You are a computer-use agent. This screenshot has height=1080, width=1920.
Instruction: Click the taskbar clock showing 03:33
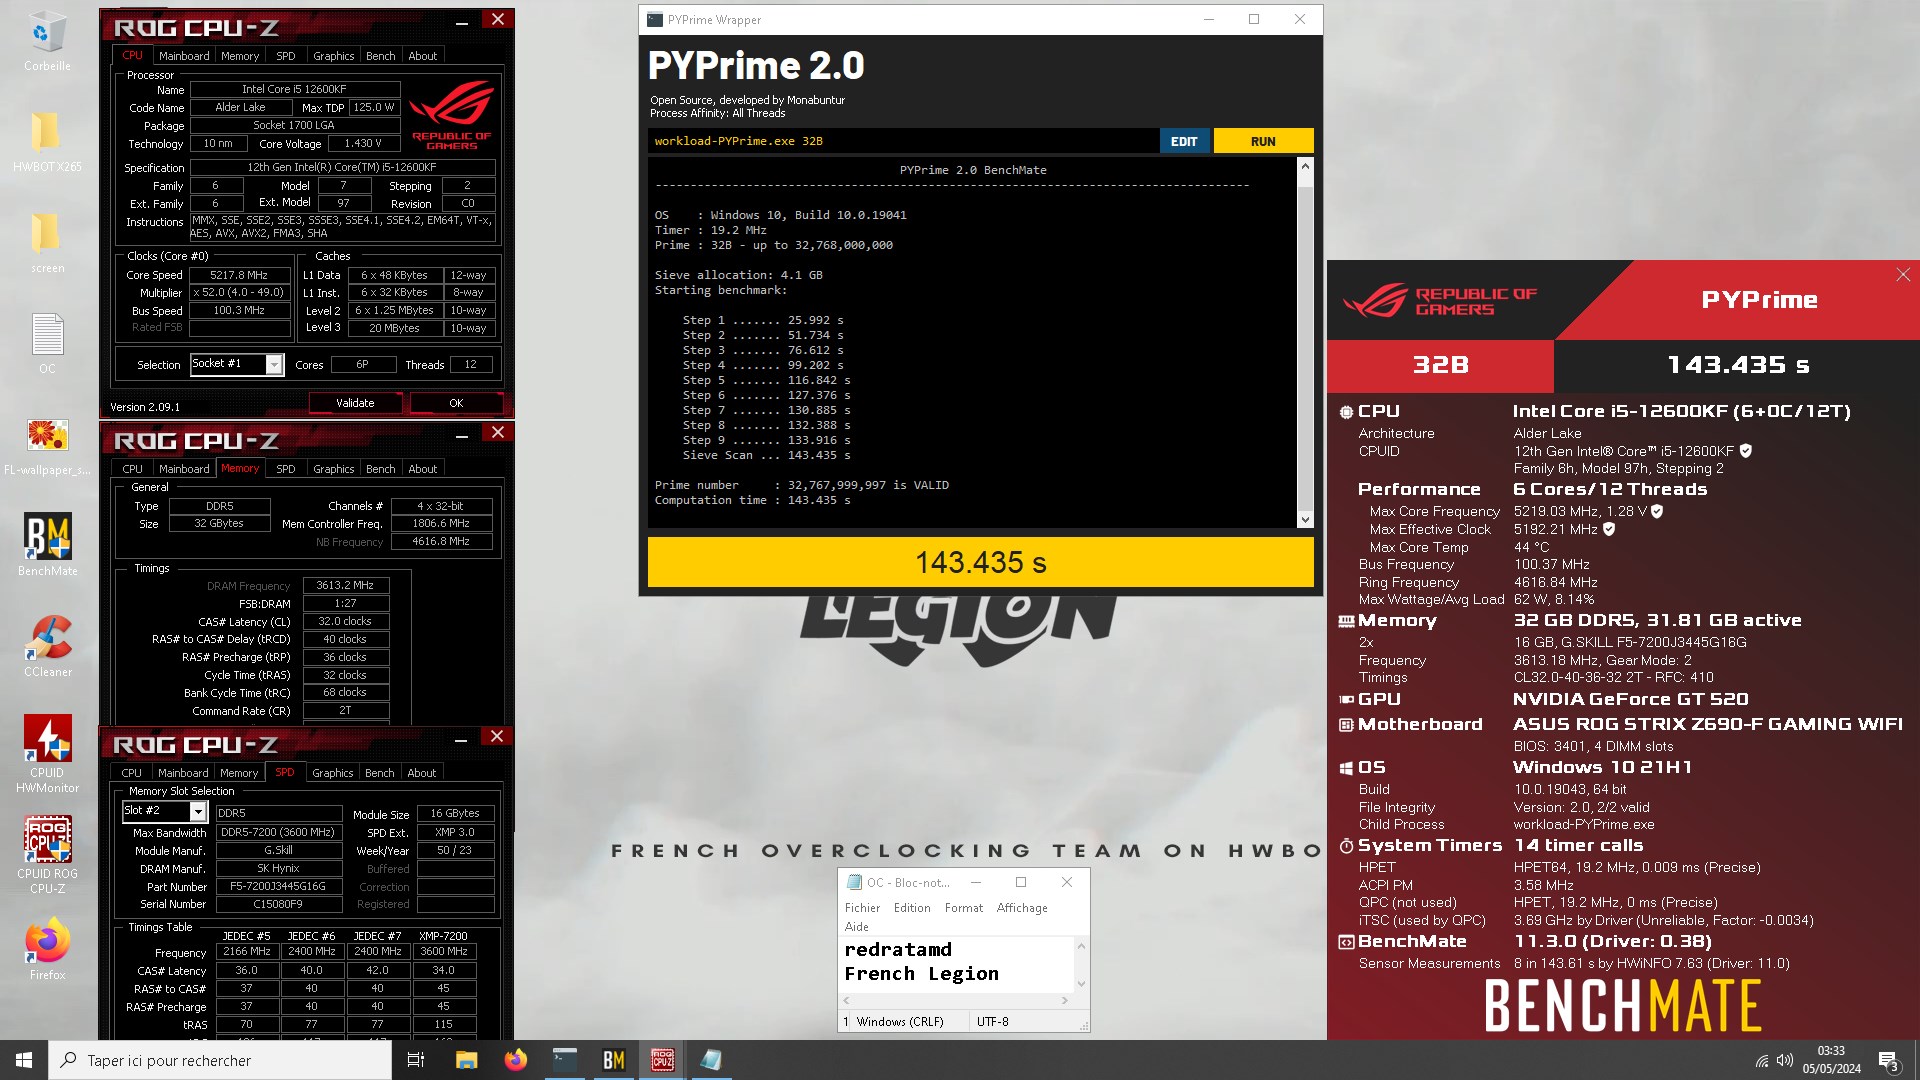(x=1831, y=1060)
